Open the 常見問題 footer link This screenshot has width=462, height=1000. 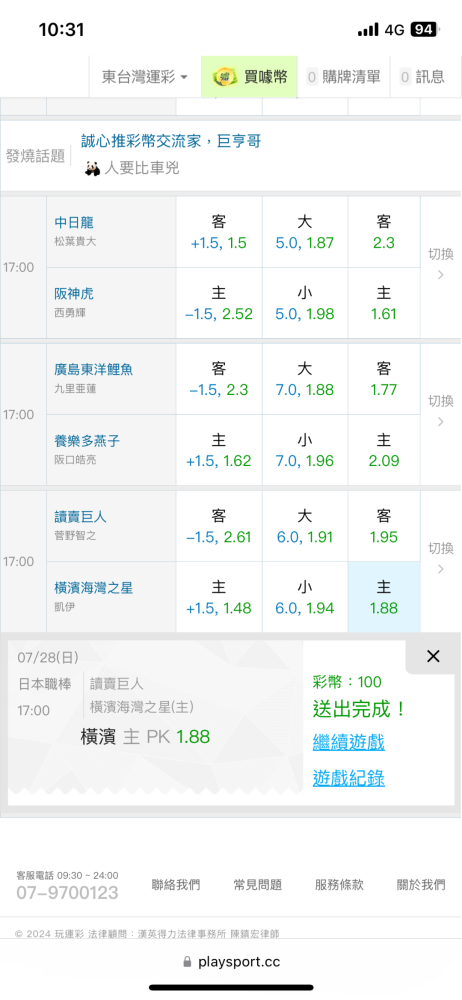pos(257,885)
